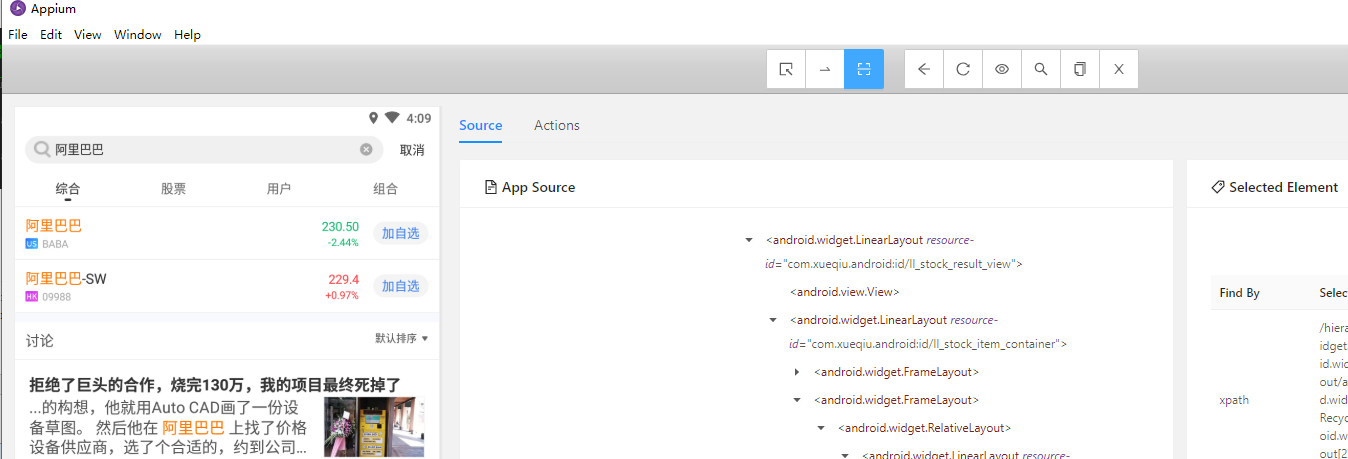Expand the first collapsed FrameLayout node
Viewport: 1348px width, 459px height.
pyautogui.click(x=797, y=372)
